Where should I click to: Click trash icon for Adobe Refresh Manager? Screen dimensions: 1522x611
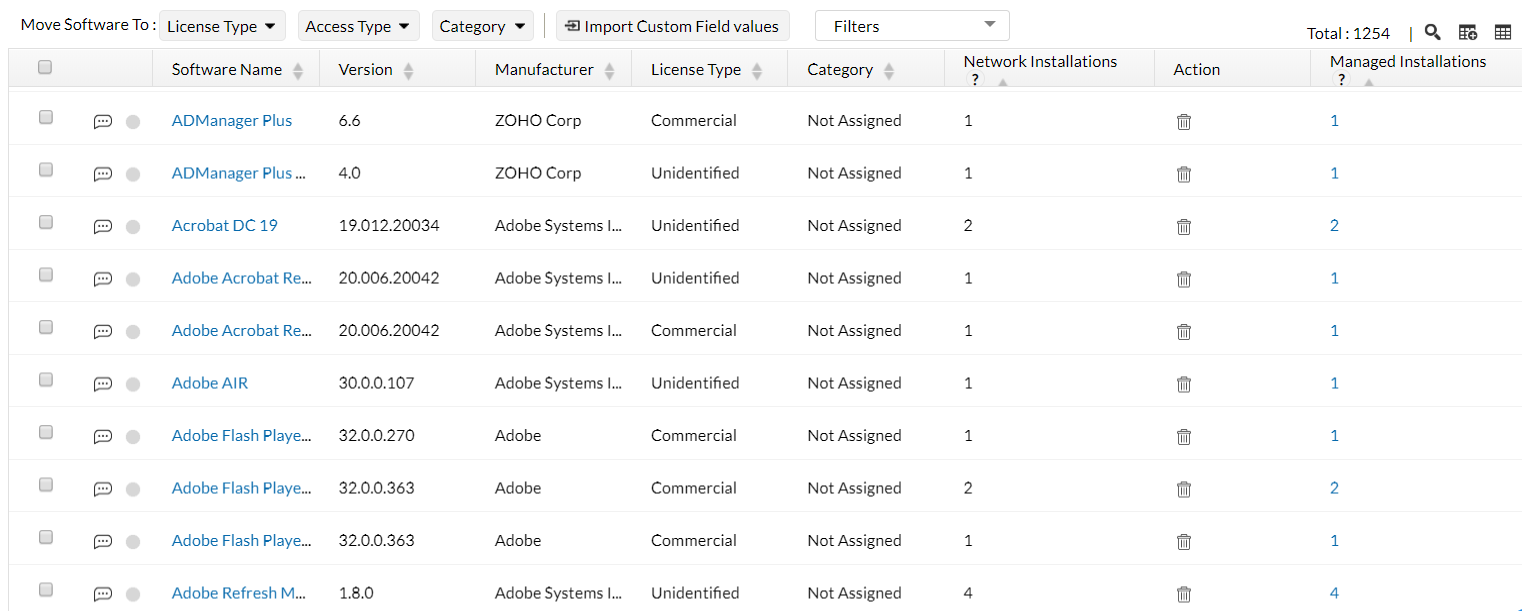point(1184,594)
